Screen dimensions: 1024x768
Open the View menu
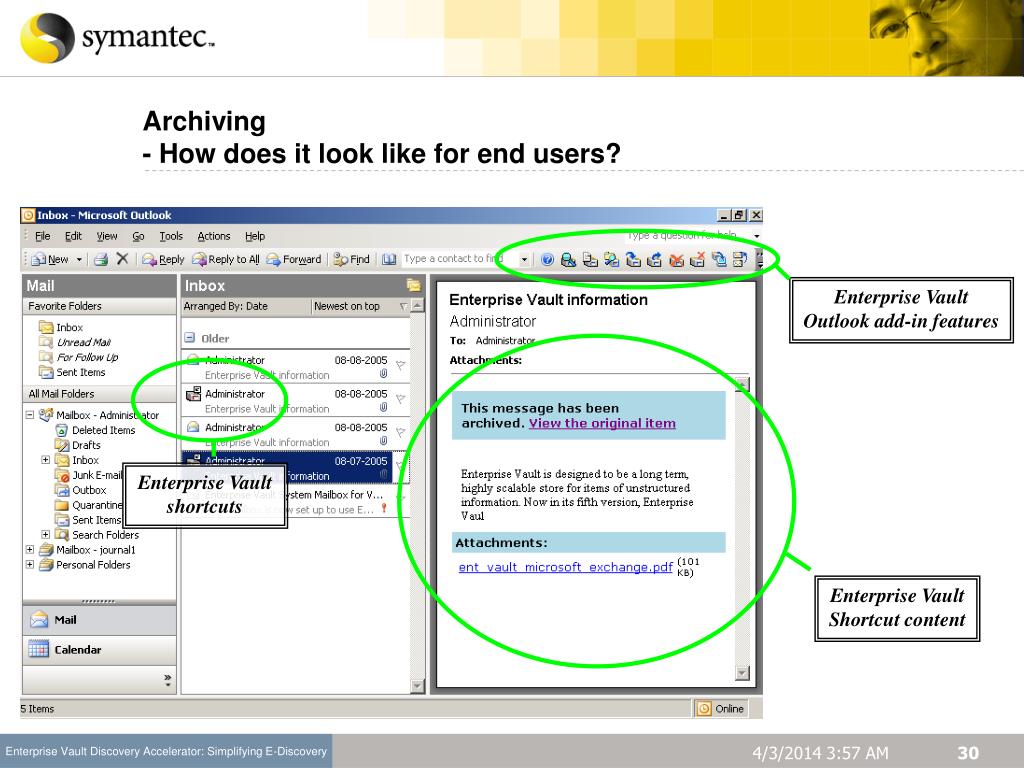coord(107,236)
